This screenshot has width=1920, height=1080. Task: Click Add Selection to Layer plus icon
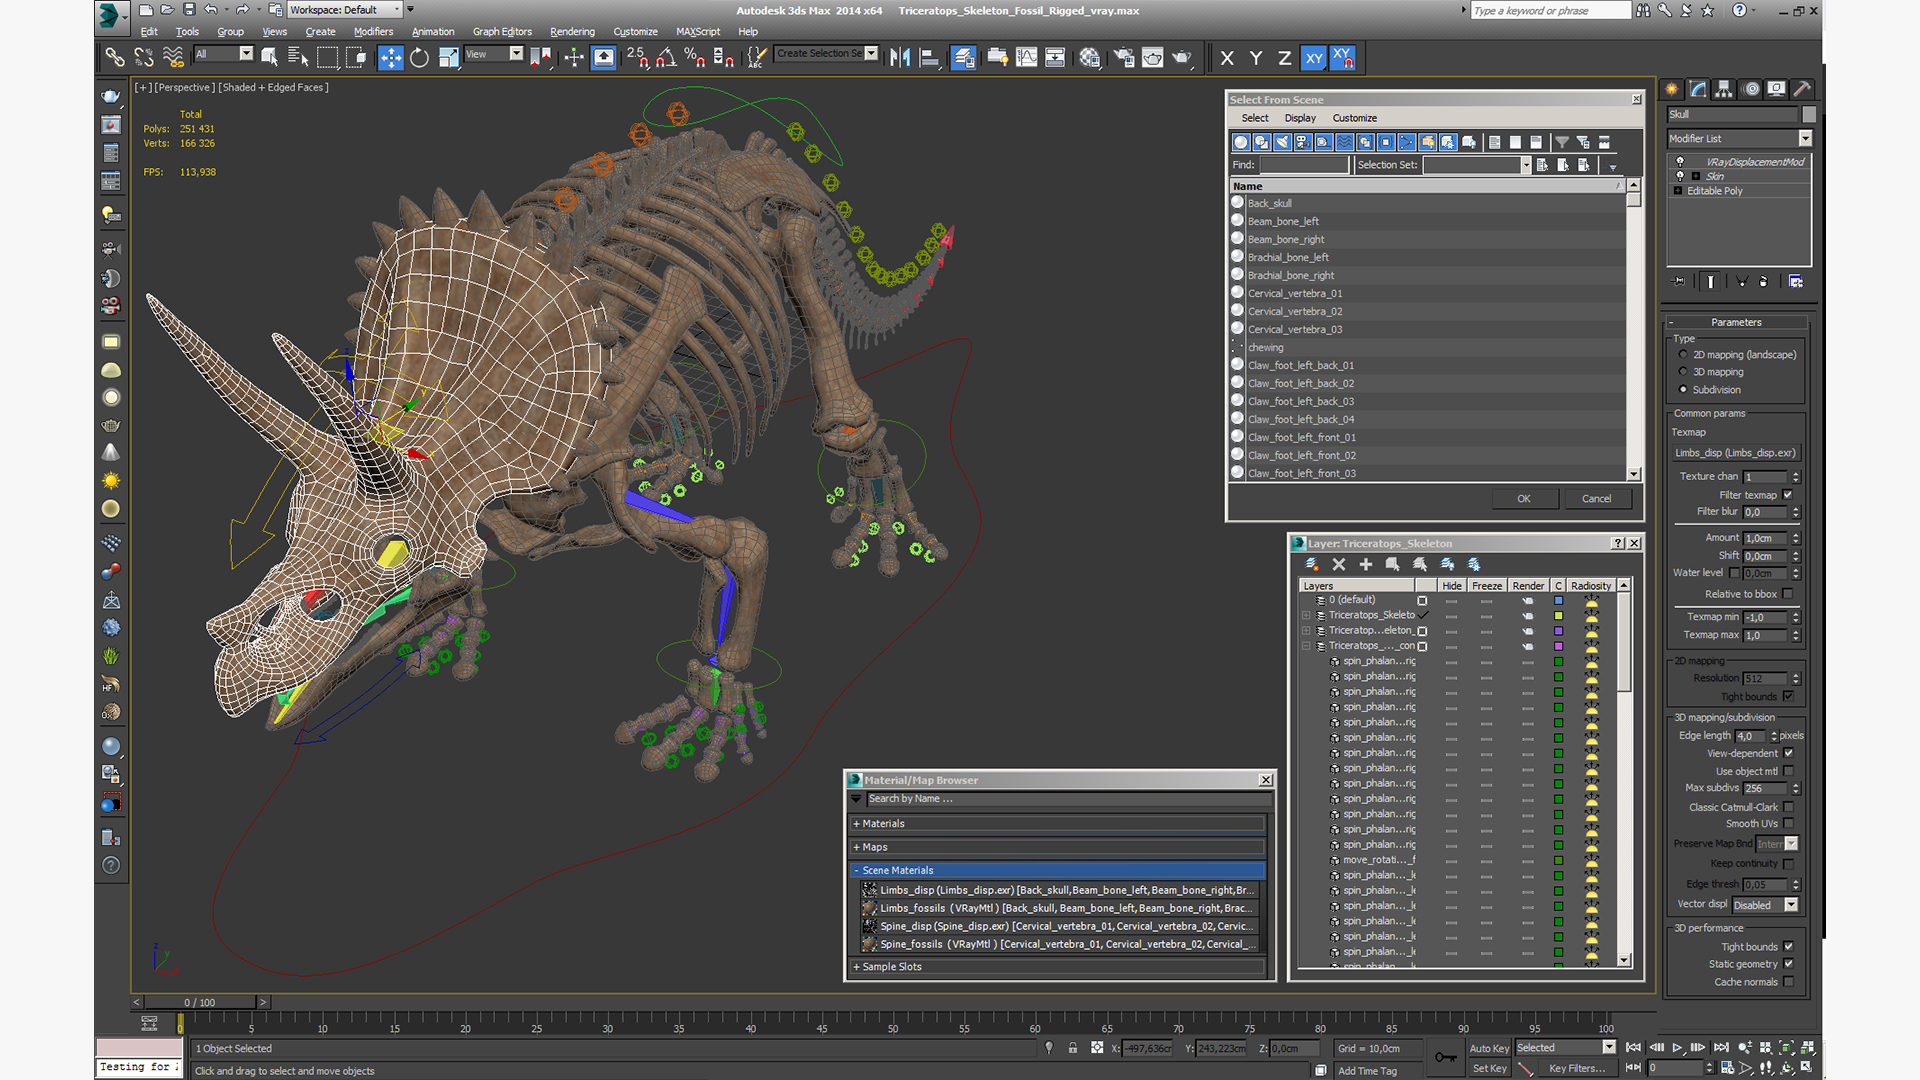tap(1365, 565)
